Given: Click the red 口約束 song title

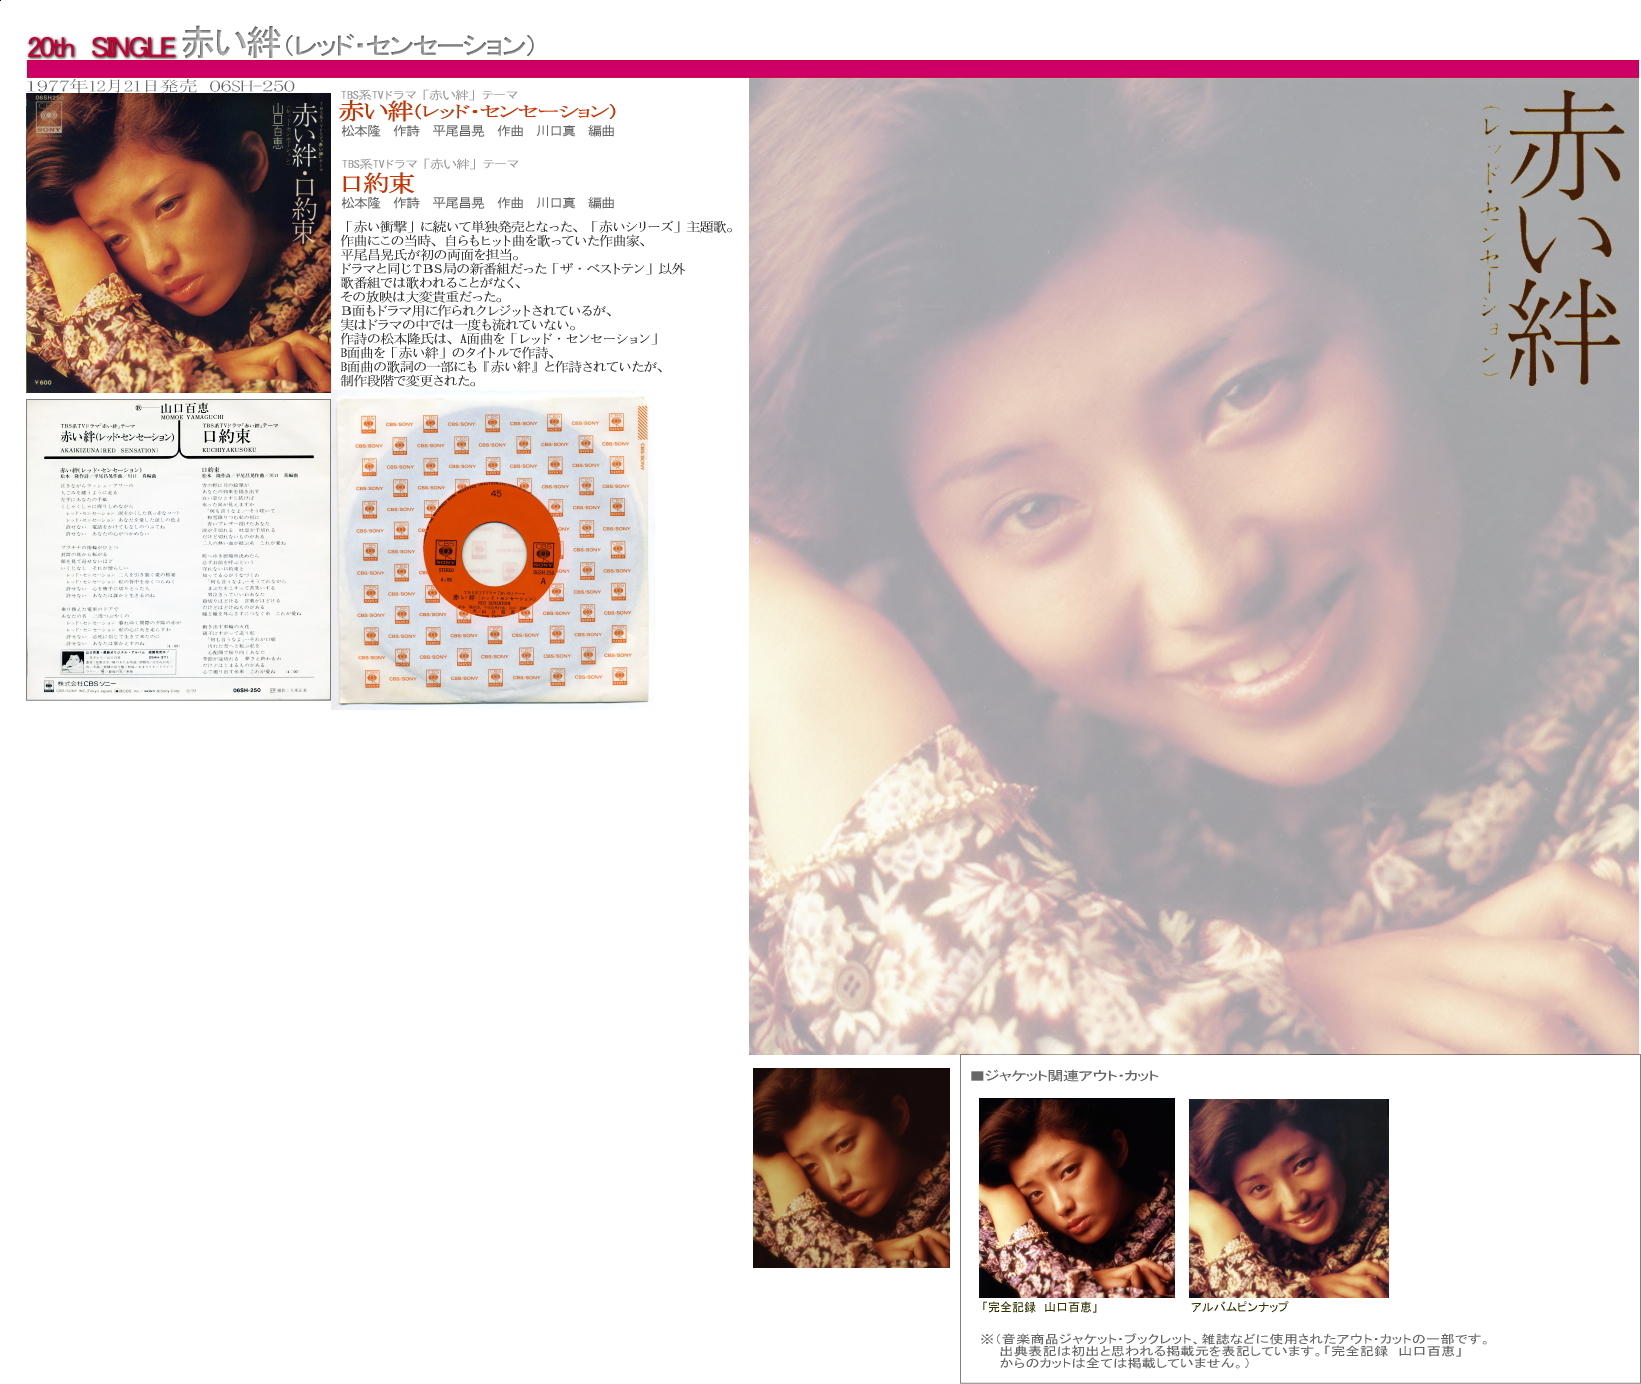Looking at the screenshot, I should (x=377, y=183).
